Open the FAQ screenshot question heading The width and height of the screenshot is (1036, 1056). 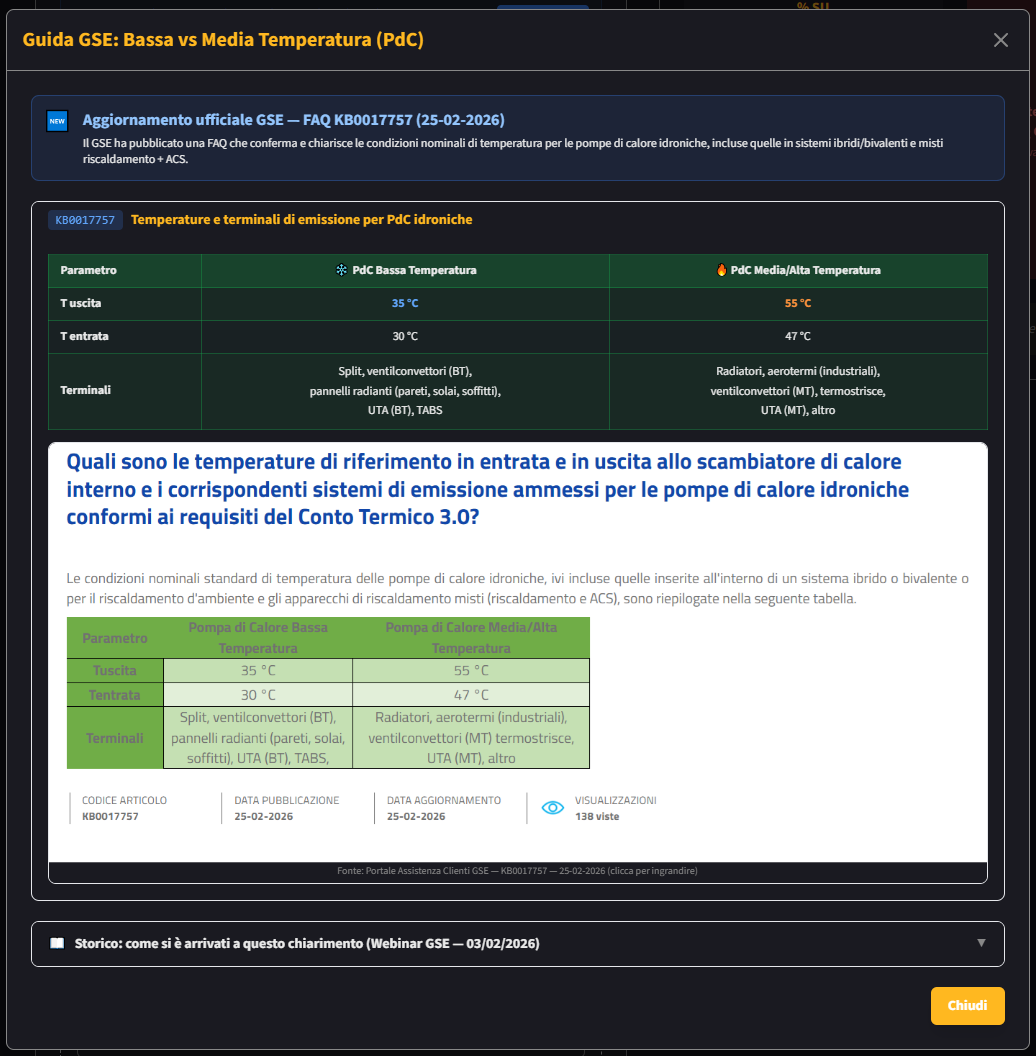coord(487,490)
